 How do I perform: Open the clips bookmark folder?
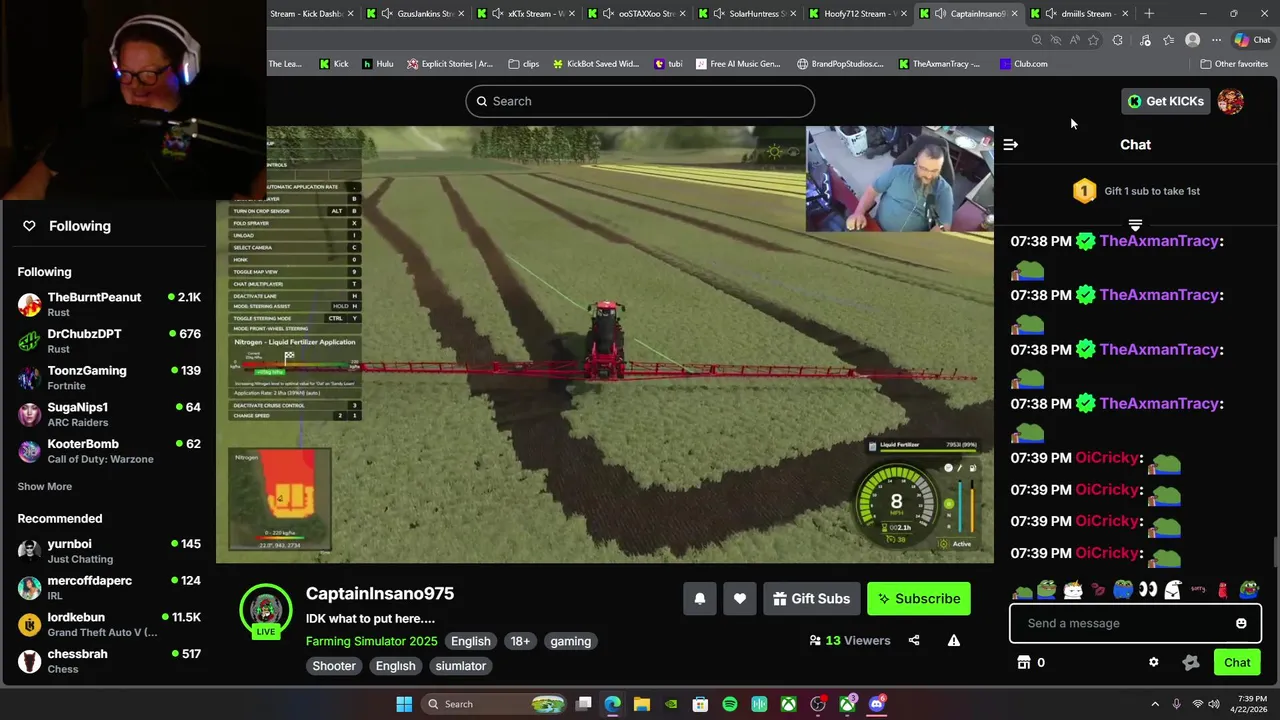(523, 64)
